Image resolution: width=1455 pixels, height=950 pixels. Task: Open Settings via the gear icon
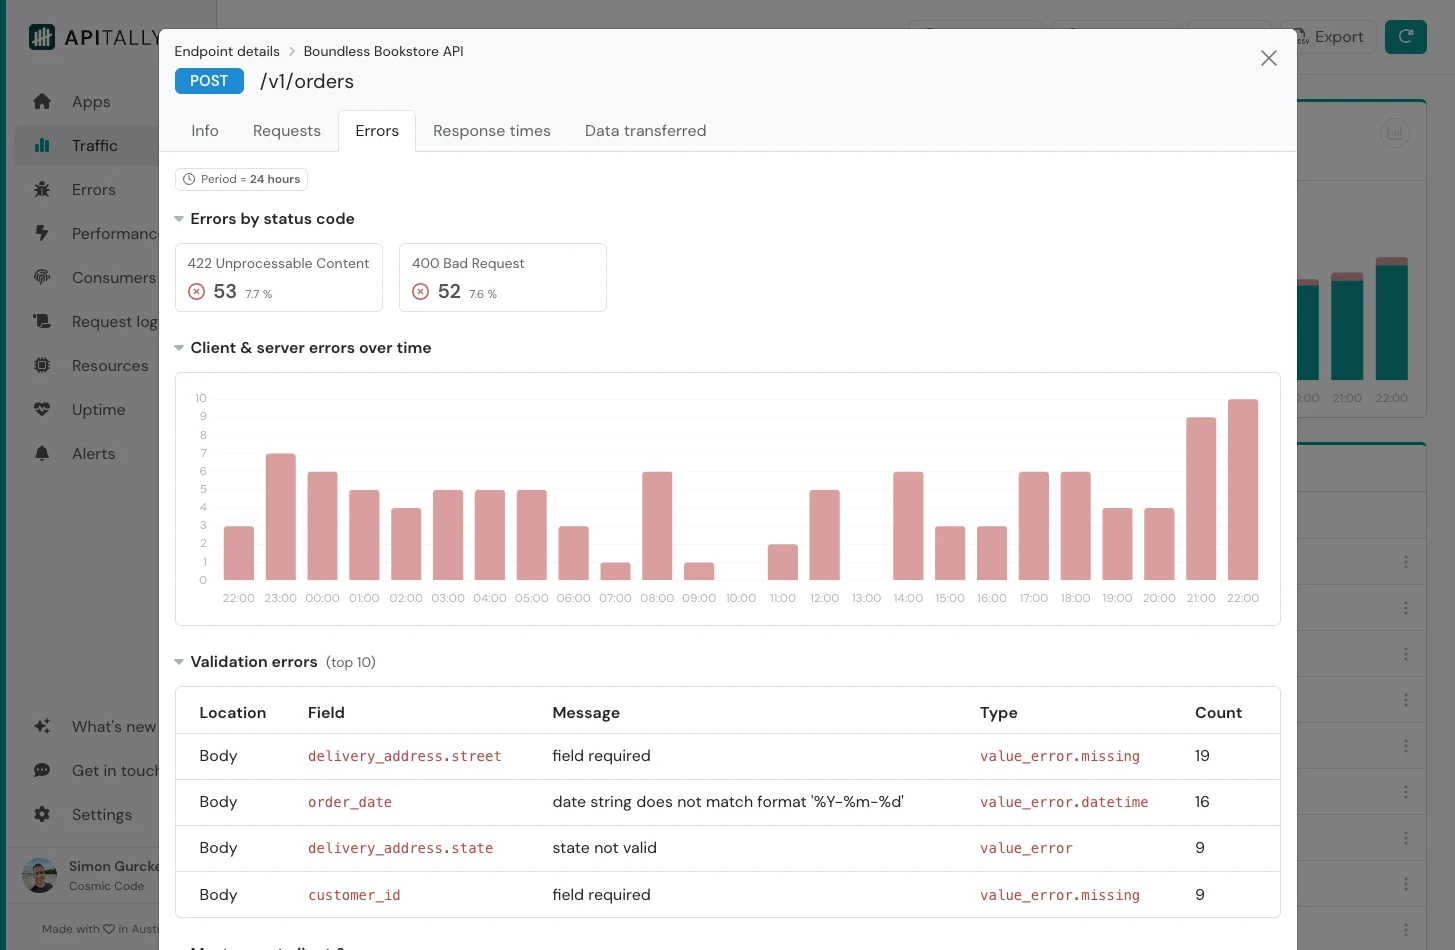pos(42,815)
